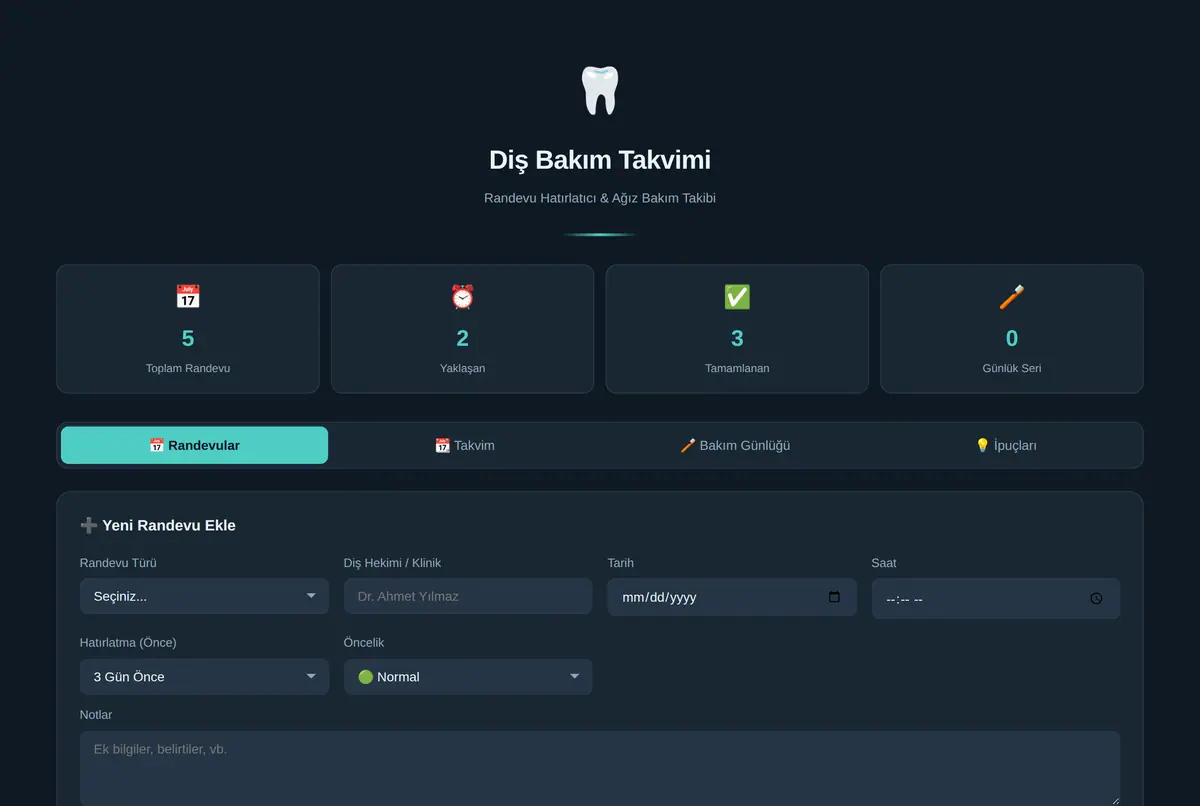Open the date picker calendar icon in Tarih
Screen dimensions: 1200x806
click(x=835, y=597)
